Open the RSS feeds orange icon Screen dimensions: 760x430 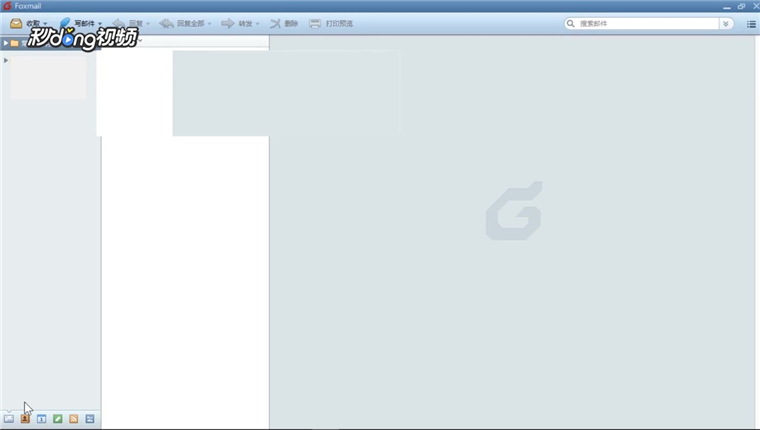click(74, 419)
